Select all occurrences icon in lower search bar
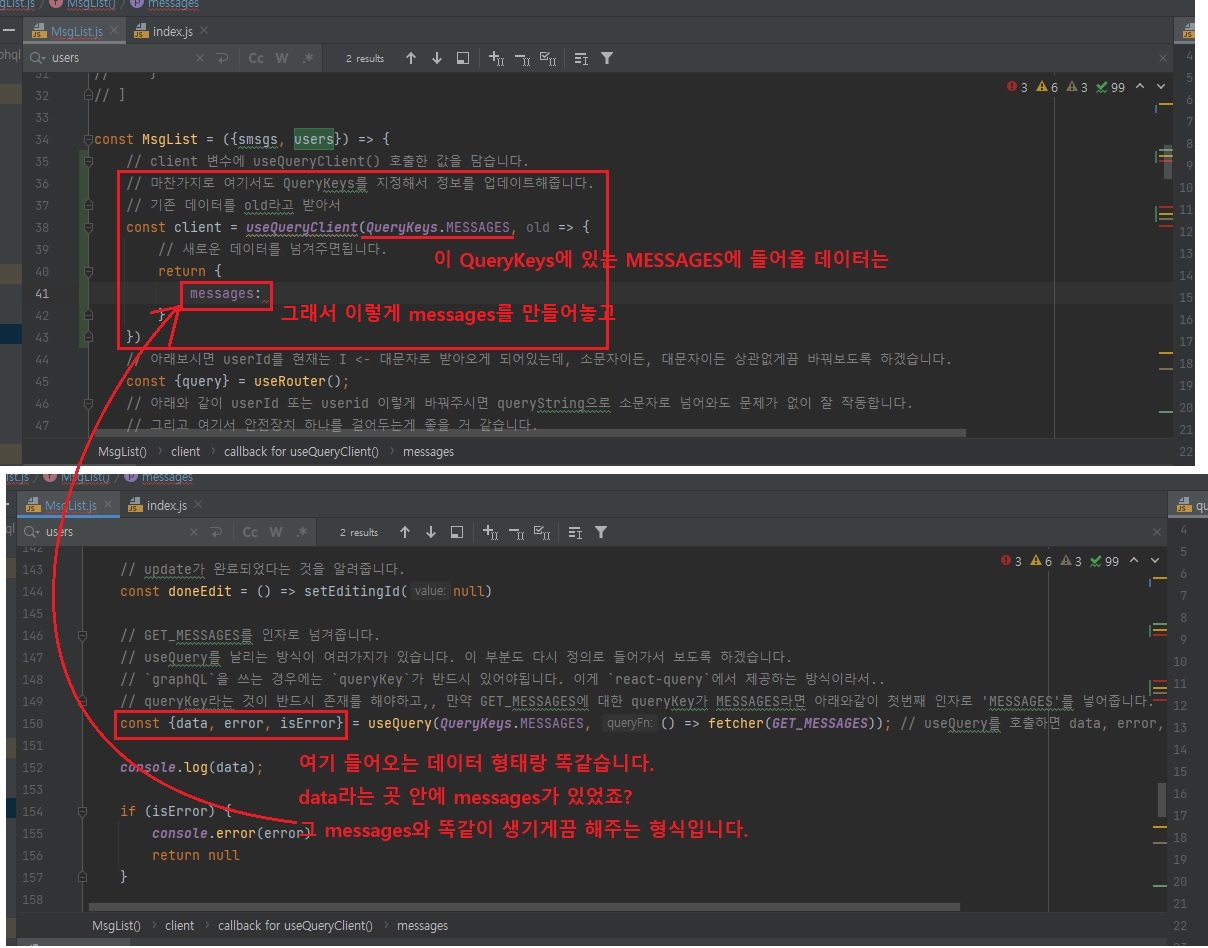Screen dimensions: 1208x948 click(542, 532)
